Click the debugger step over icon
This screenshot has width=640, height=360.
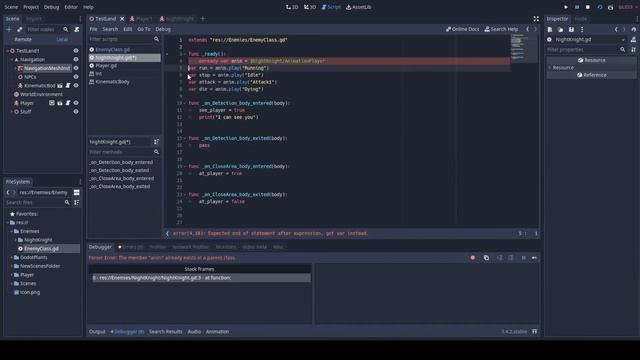point(511,258)
